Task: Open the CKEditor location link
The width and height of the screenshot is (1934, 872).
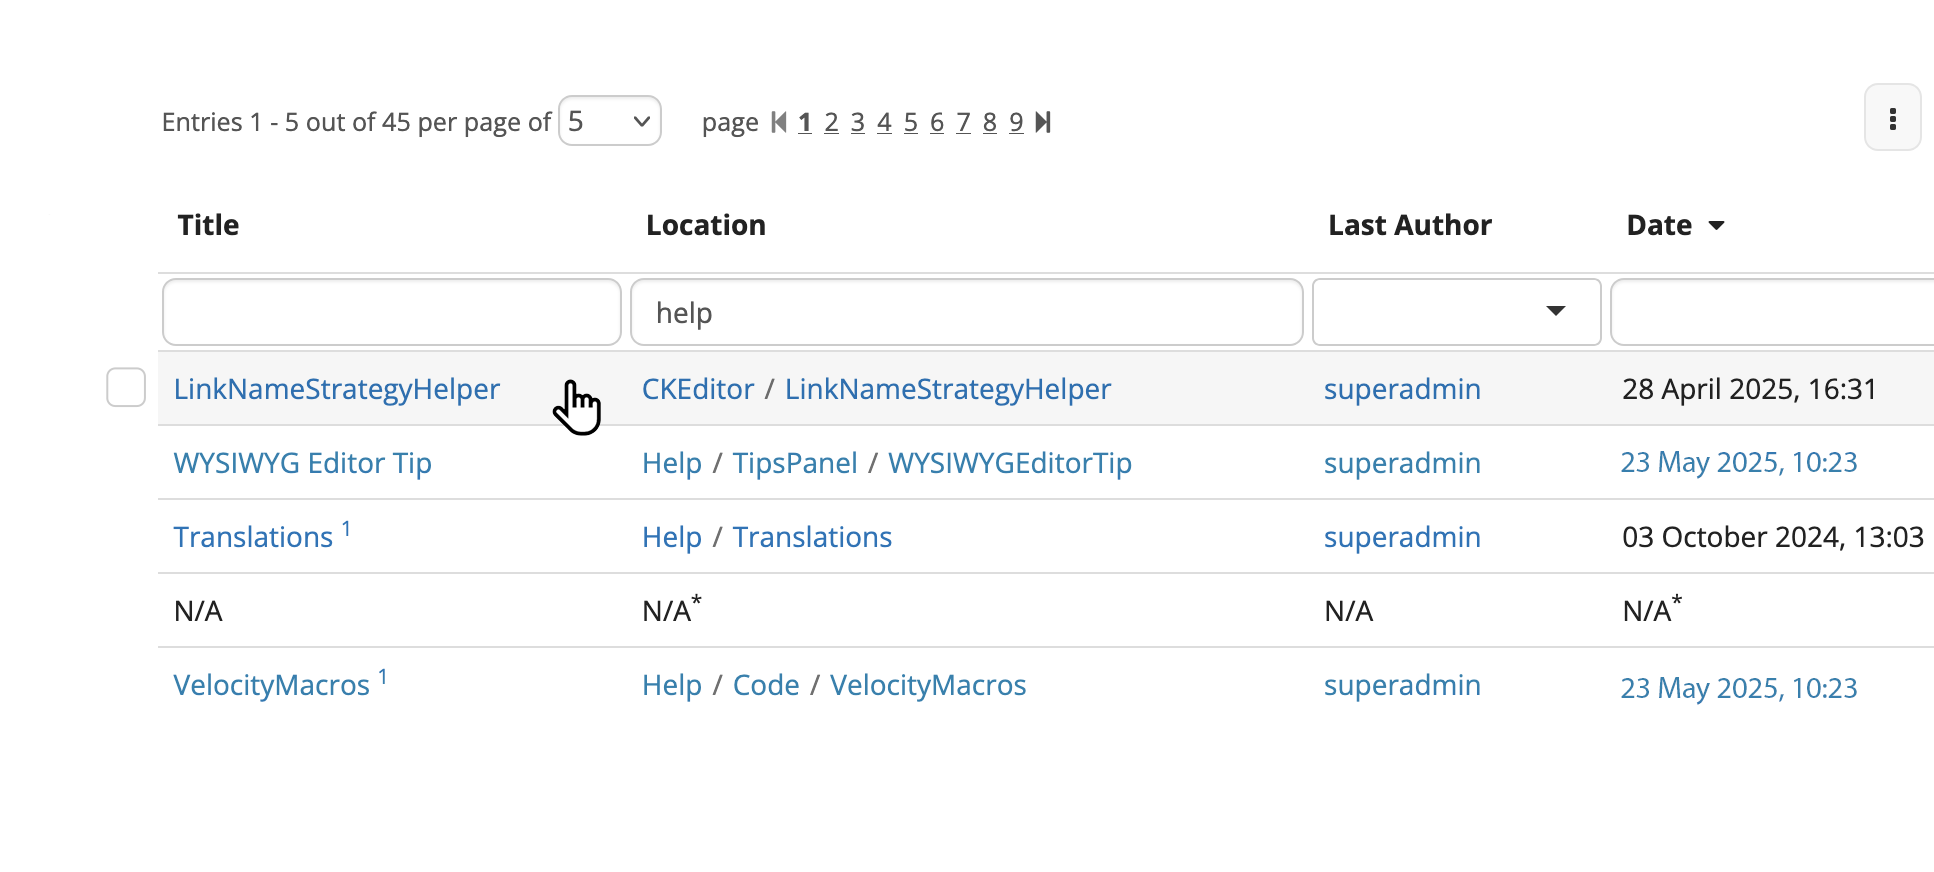Action: (697, 389)
